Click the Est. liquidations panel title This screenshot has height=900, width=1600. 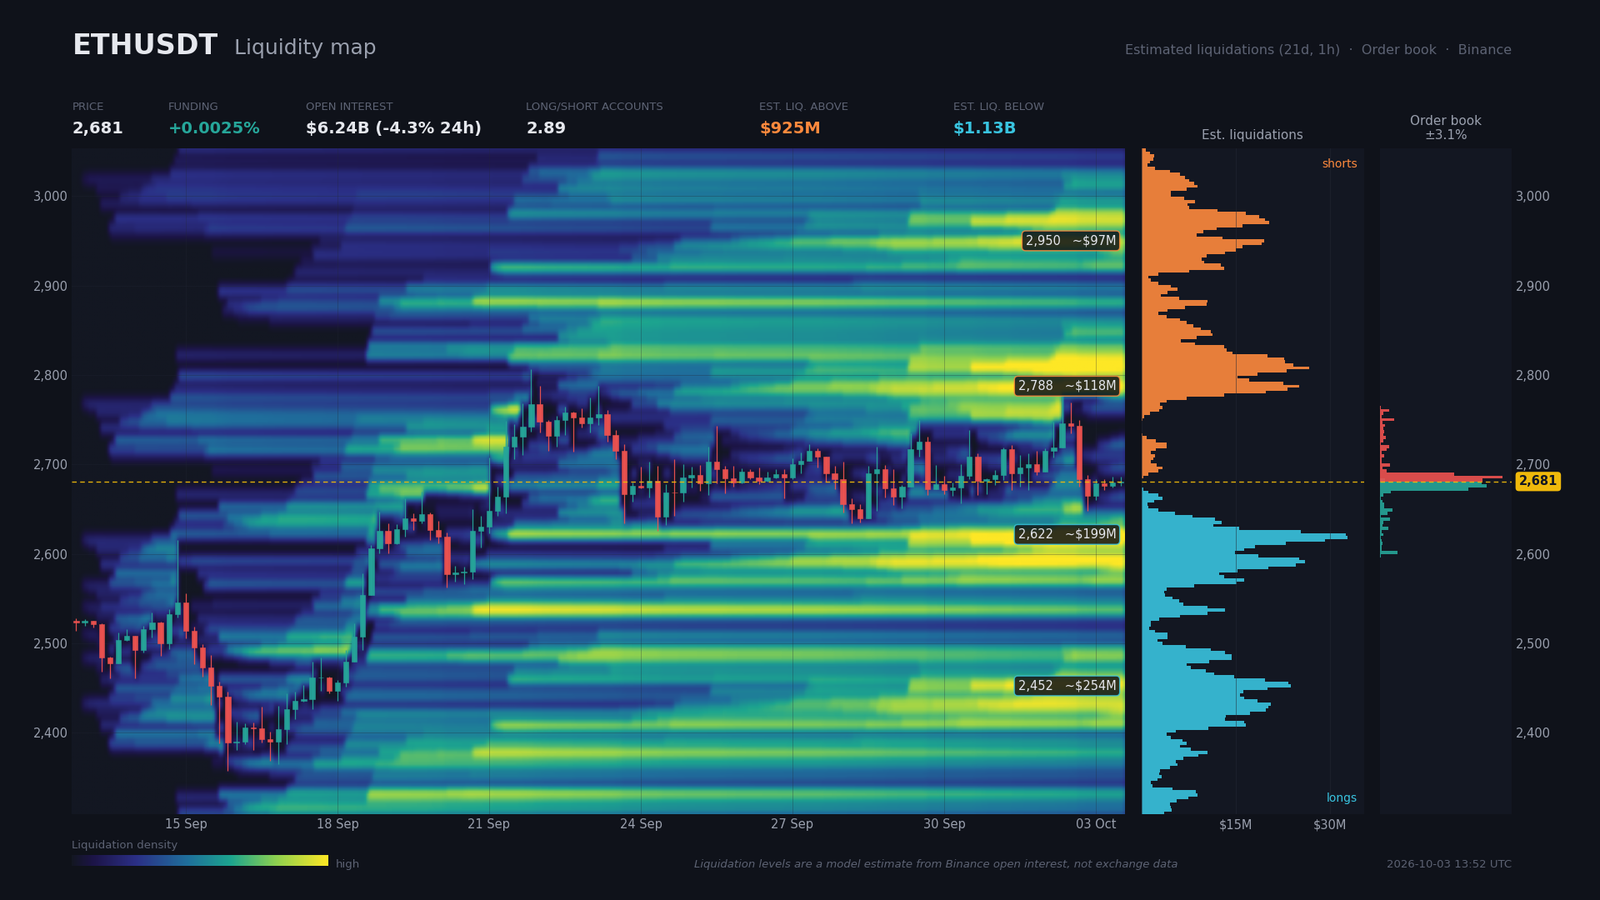(x=1252, y=135)
